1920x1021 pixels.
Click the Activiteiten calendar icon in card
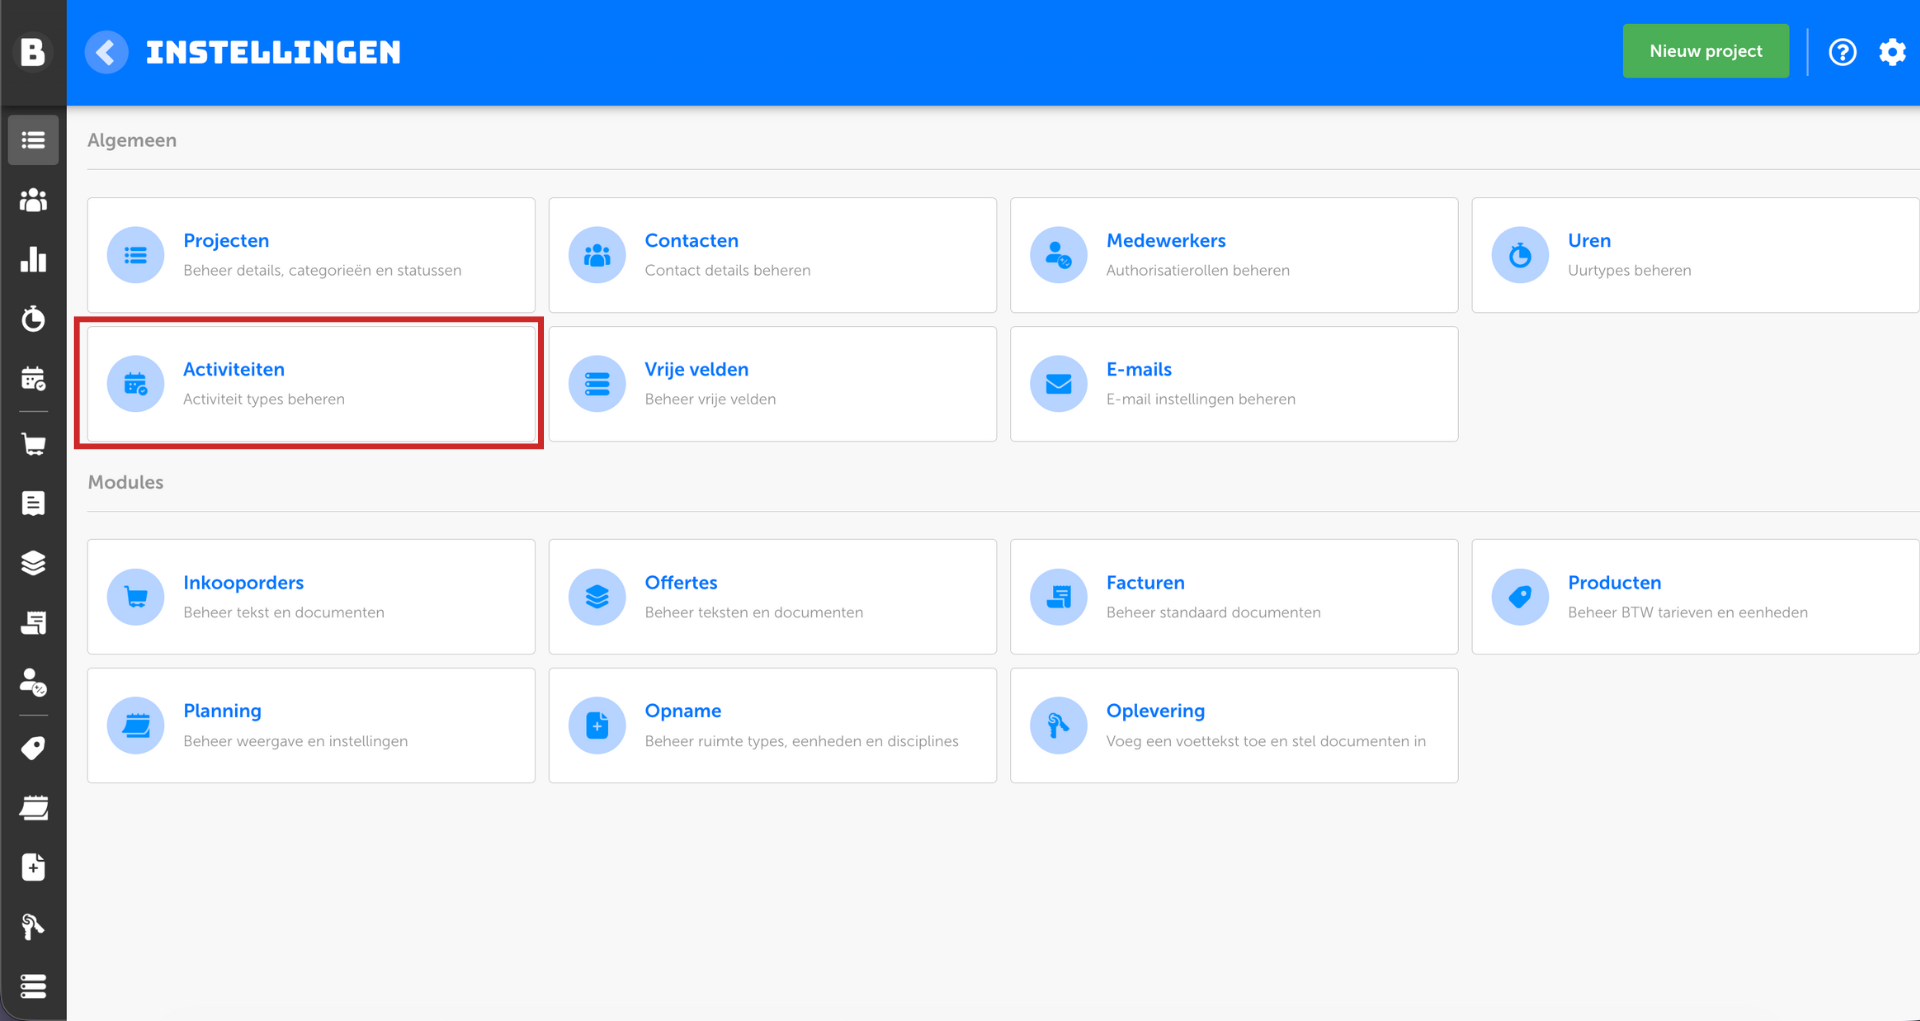(136, 384)
